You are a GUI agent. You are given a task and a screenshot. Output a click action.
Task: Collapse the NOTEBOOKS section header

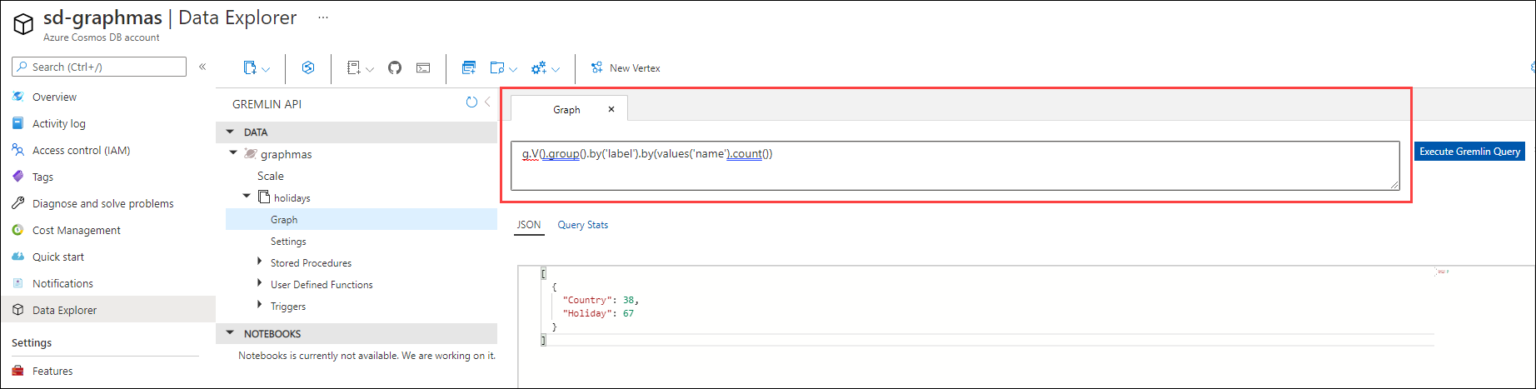pos(356,333)
